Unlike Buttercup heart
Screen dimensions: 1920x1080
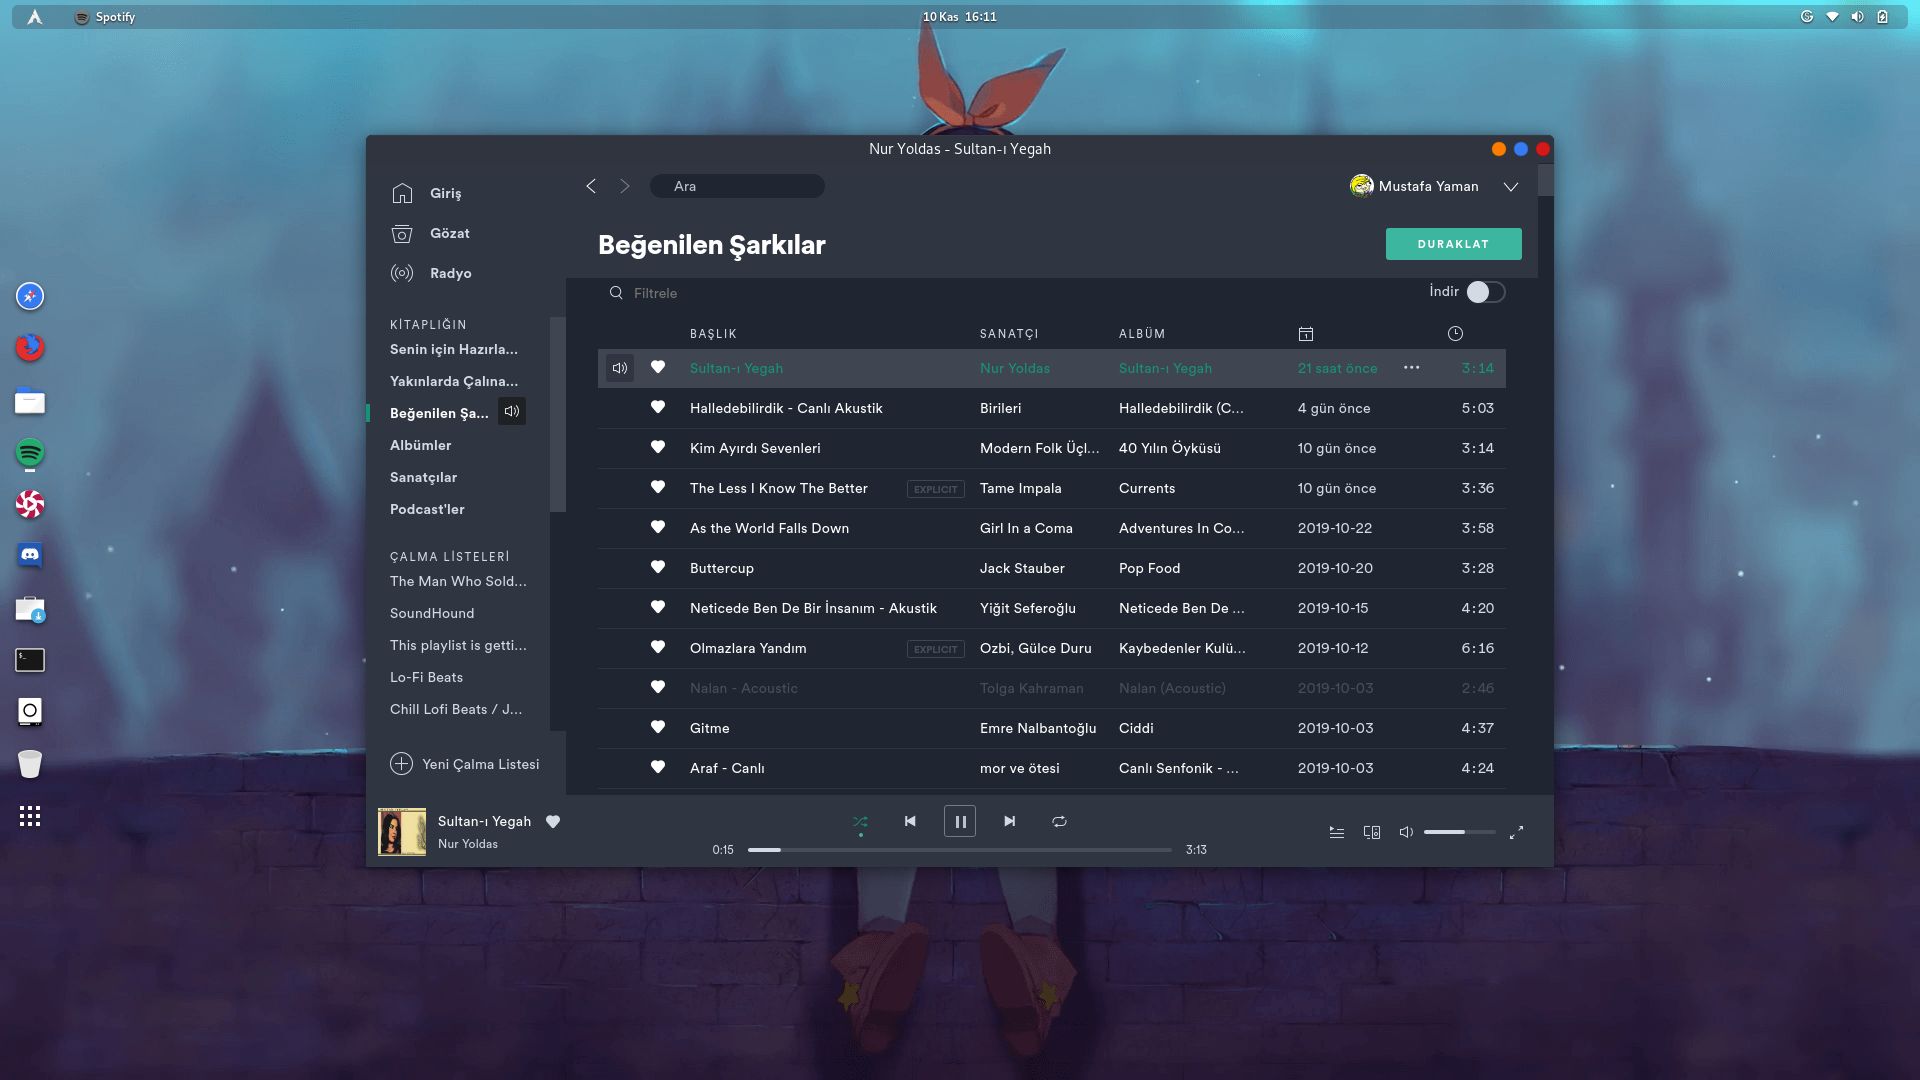tap(658, 567)
